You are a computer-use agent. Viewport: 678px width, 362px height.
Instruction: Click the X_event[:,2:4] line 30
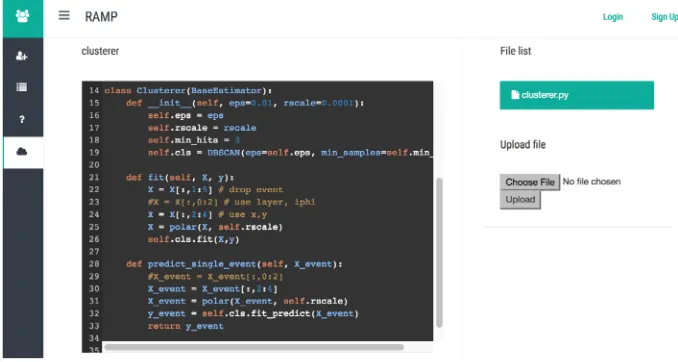click(213, 289)
